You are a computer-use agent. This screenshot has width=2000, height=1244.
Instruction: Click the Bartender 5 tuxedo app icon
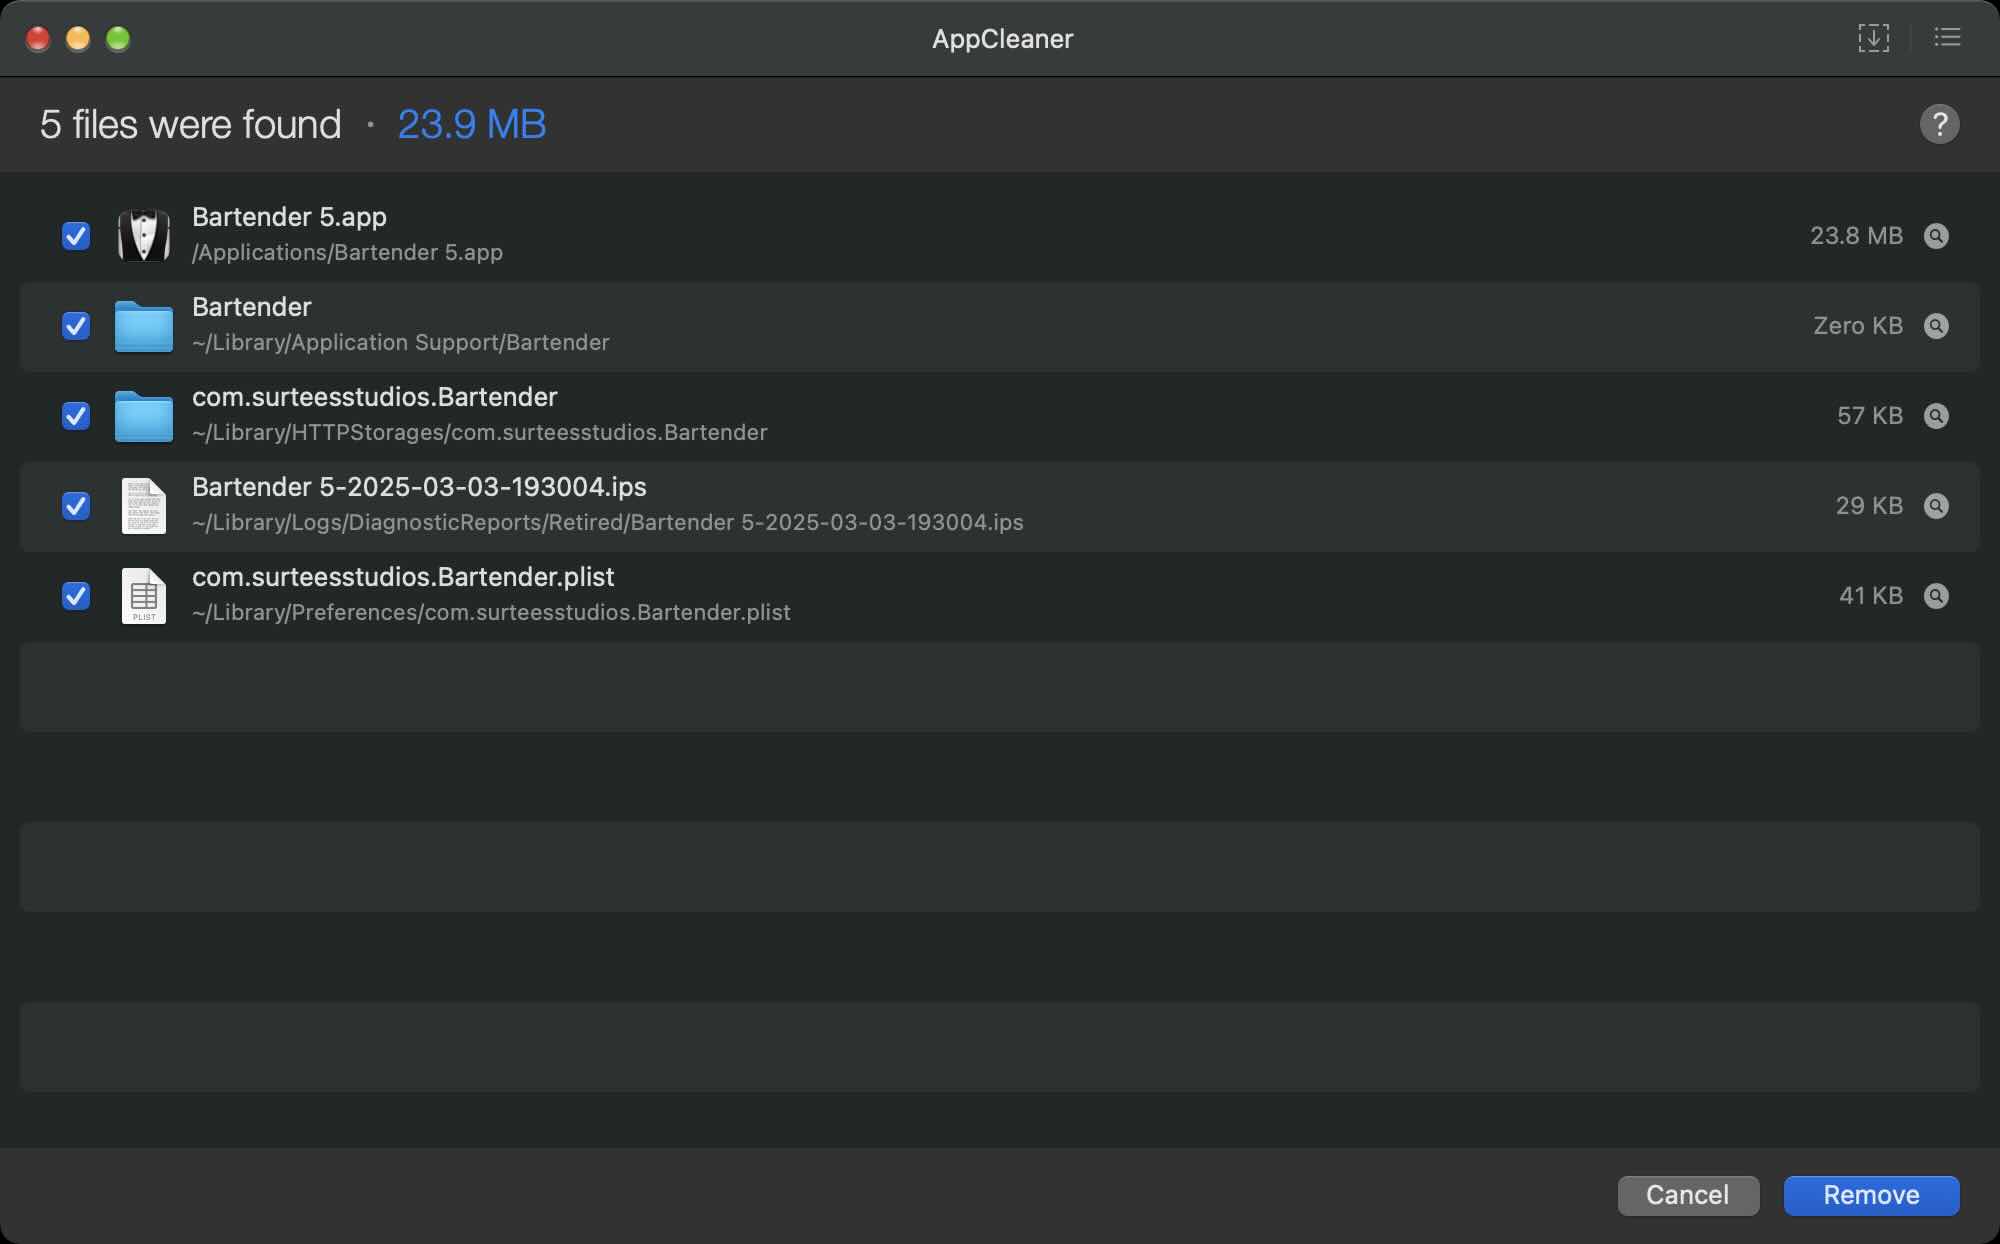tap(144, 236)
